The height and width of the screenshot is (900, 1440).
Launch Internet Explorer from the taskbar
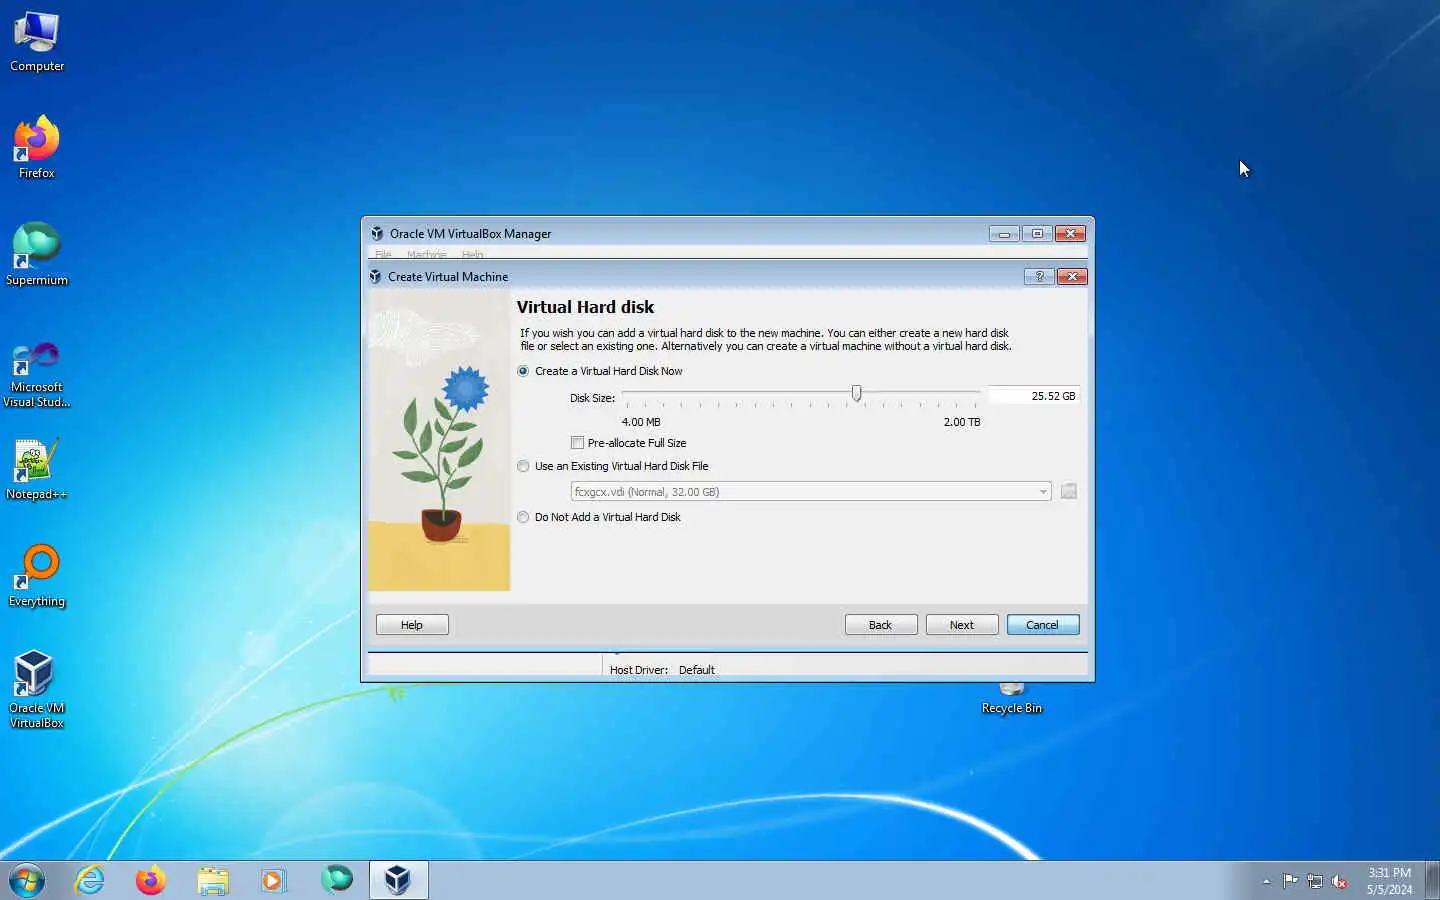pos(90,881)
